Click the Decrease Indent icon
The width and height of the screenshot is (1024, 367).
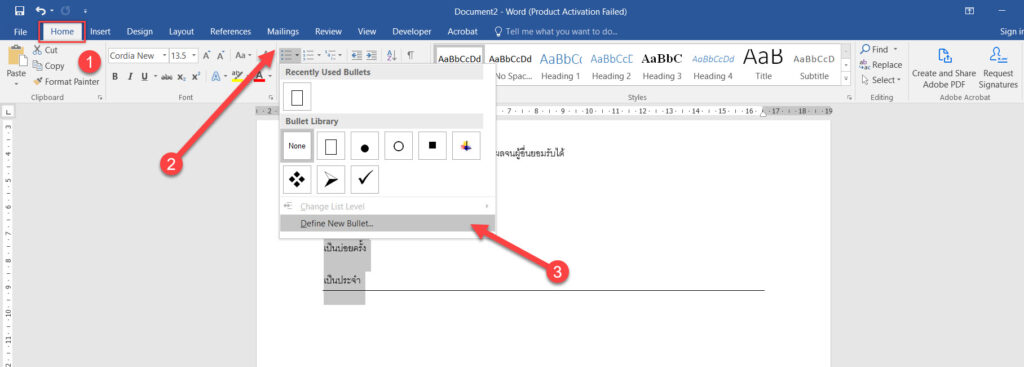pos(357,56)
